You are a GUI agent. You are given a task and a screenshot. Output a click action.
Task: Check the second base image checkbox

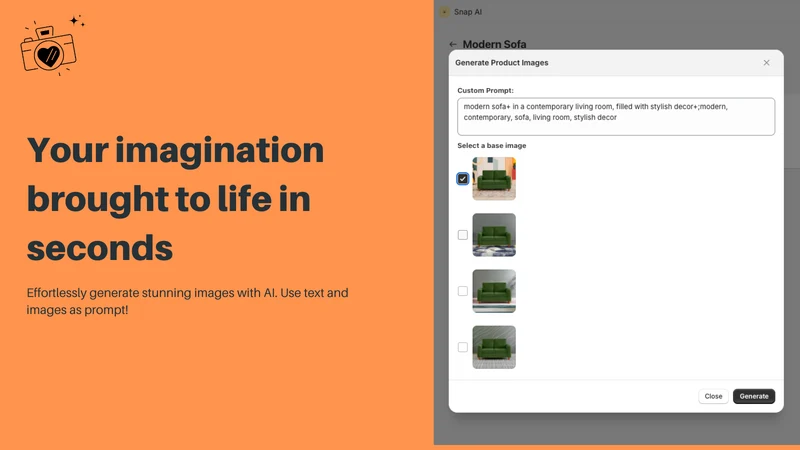[x=463, y=235]
